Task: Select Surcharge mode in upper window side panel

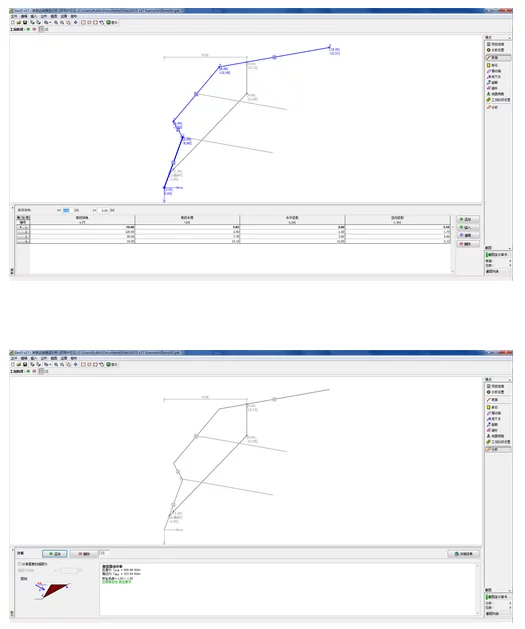Action: (497, 82)
